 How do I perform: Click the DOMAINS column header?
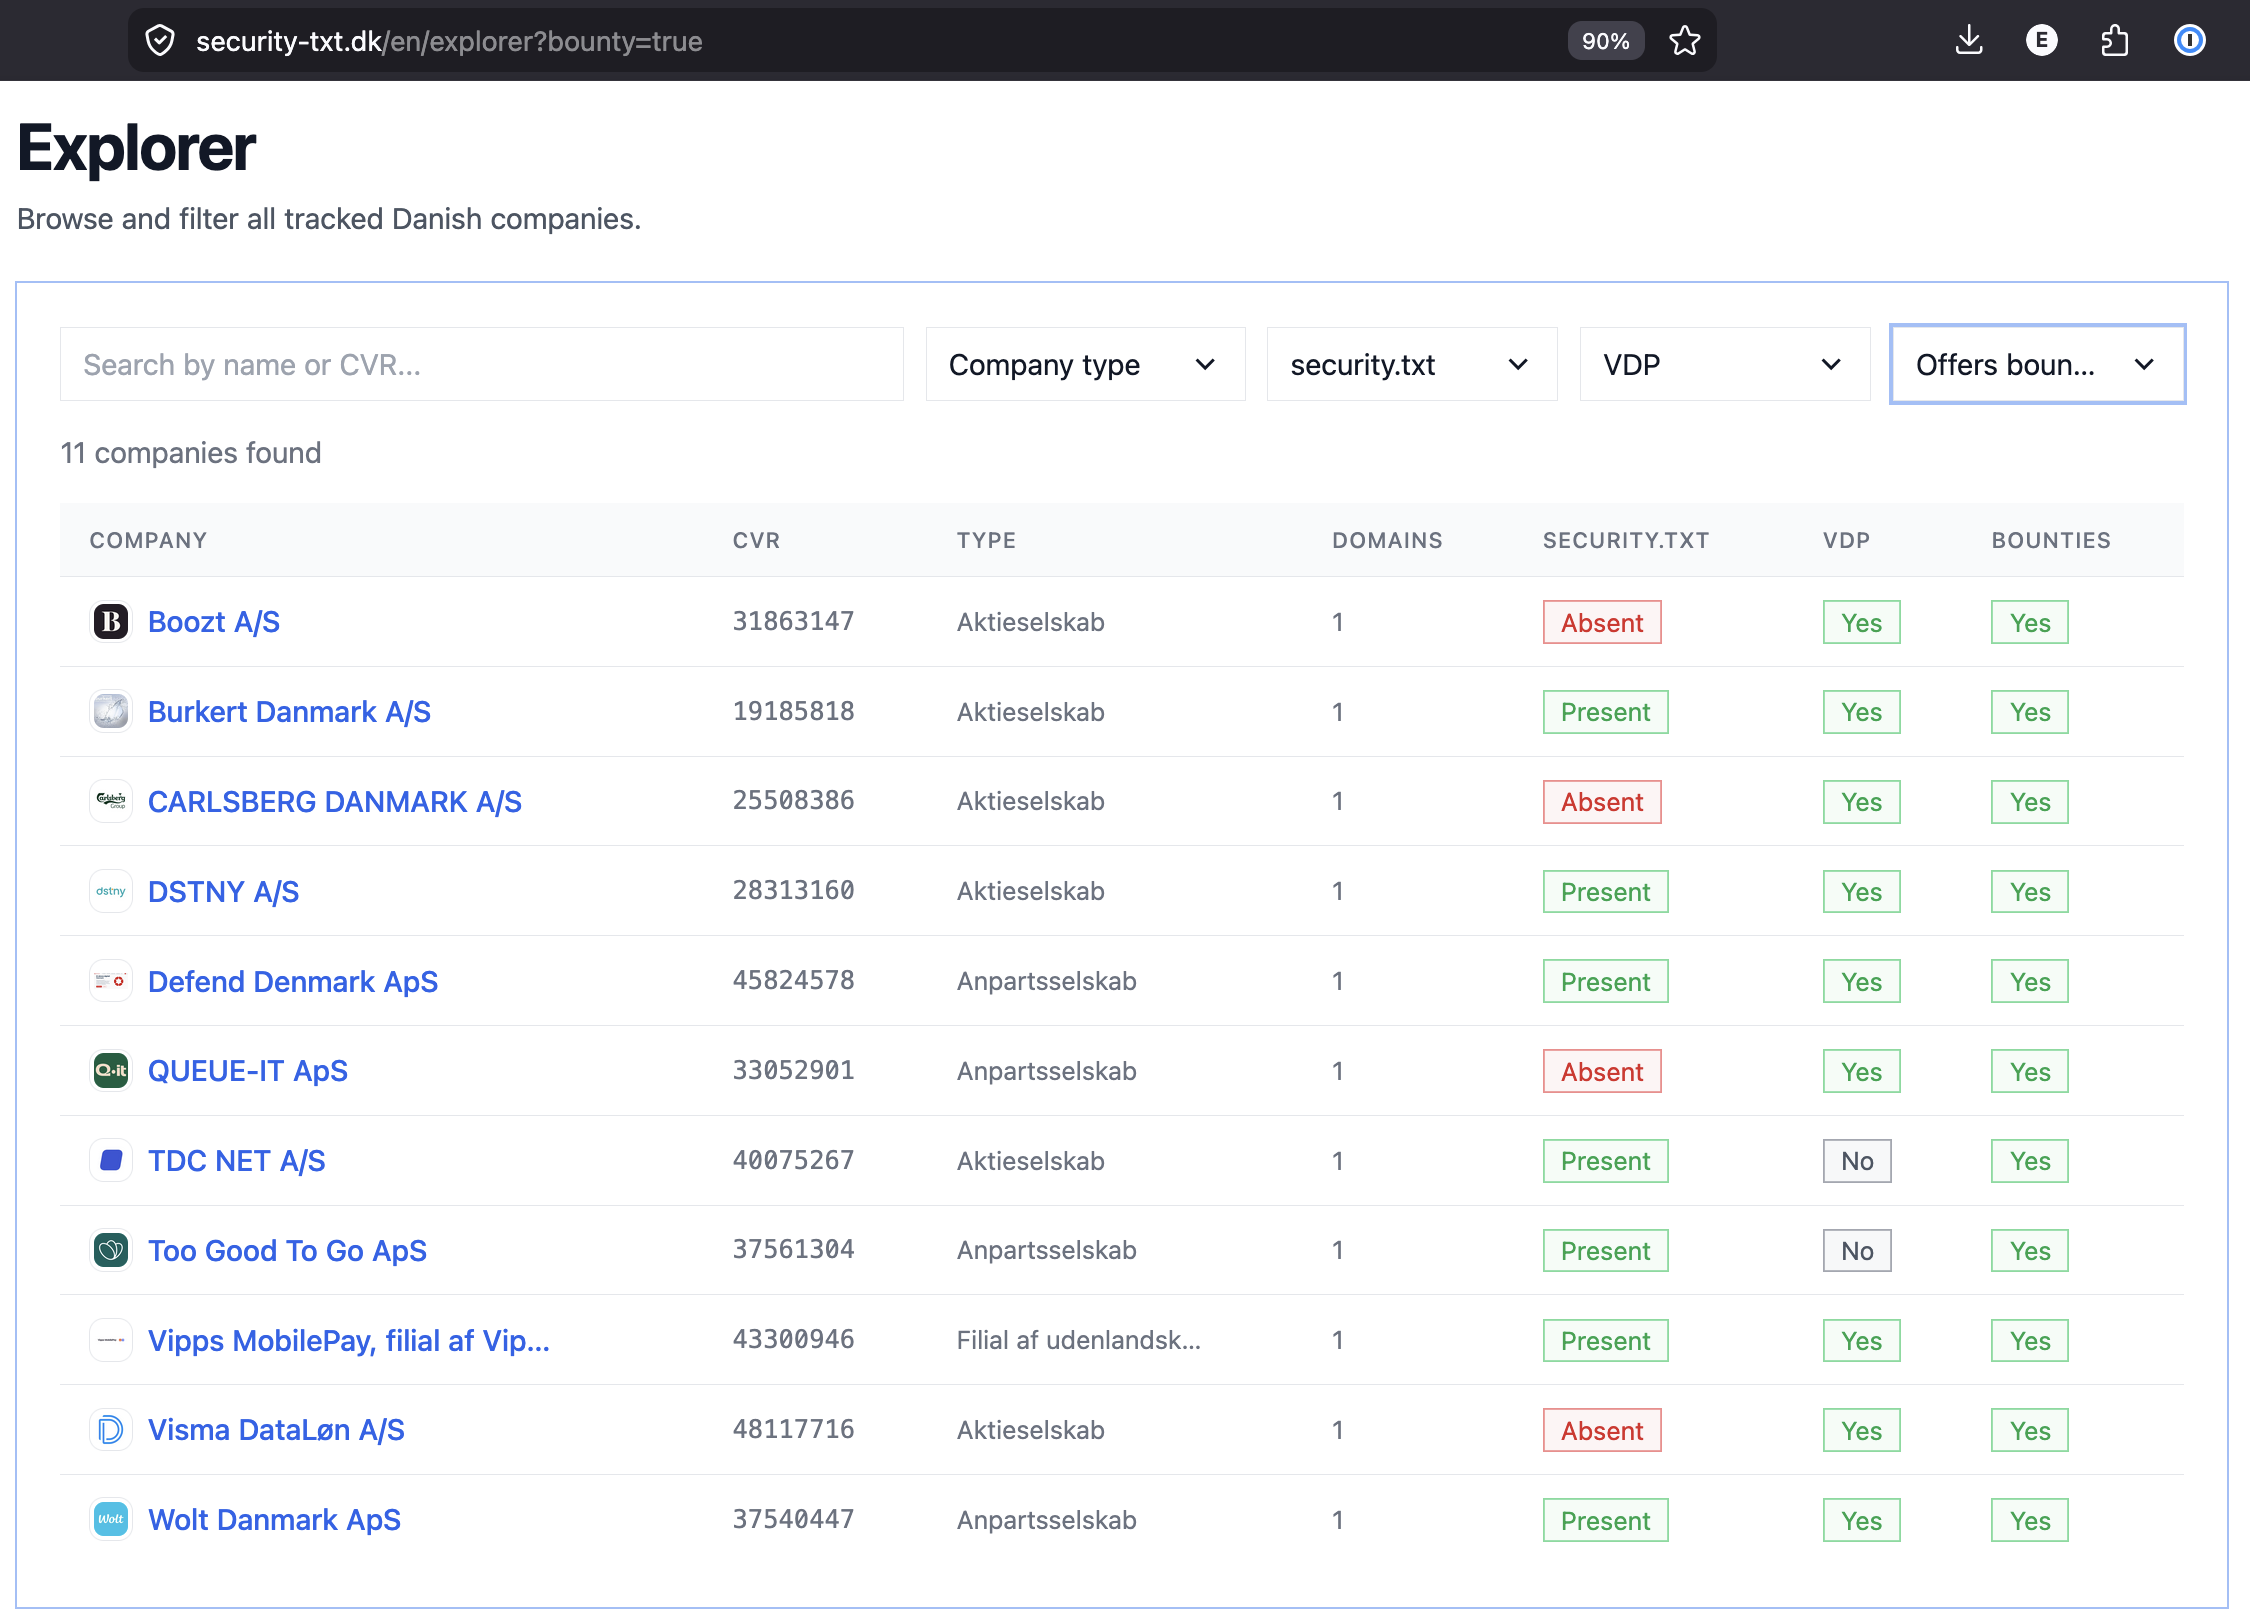pyautogui.click(x=1387, y=540)
